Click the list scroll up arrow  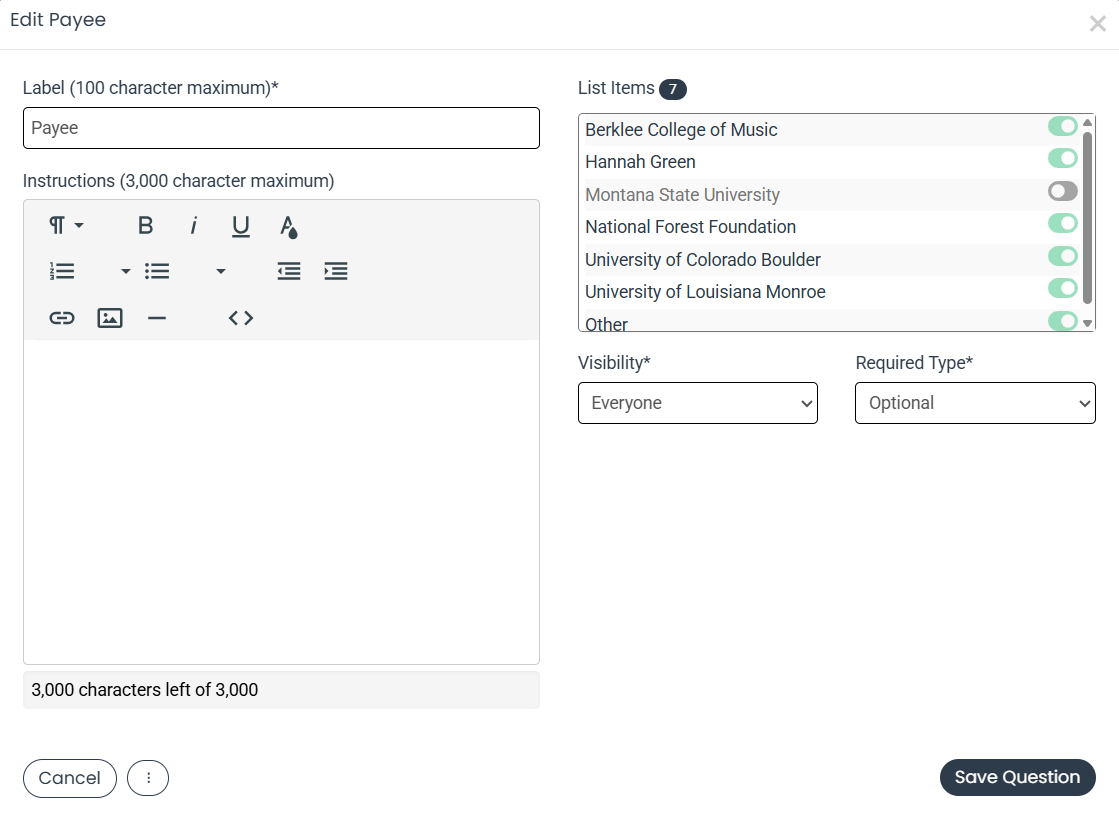(x=1087, y=122)
